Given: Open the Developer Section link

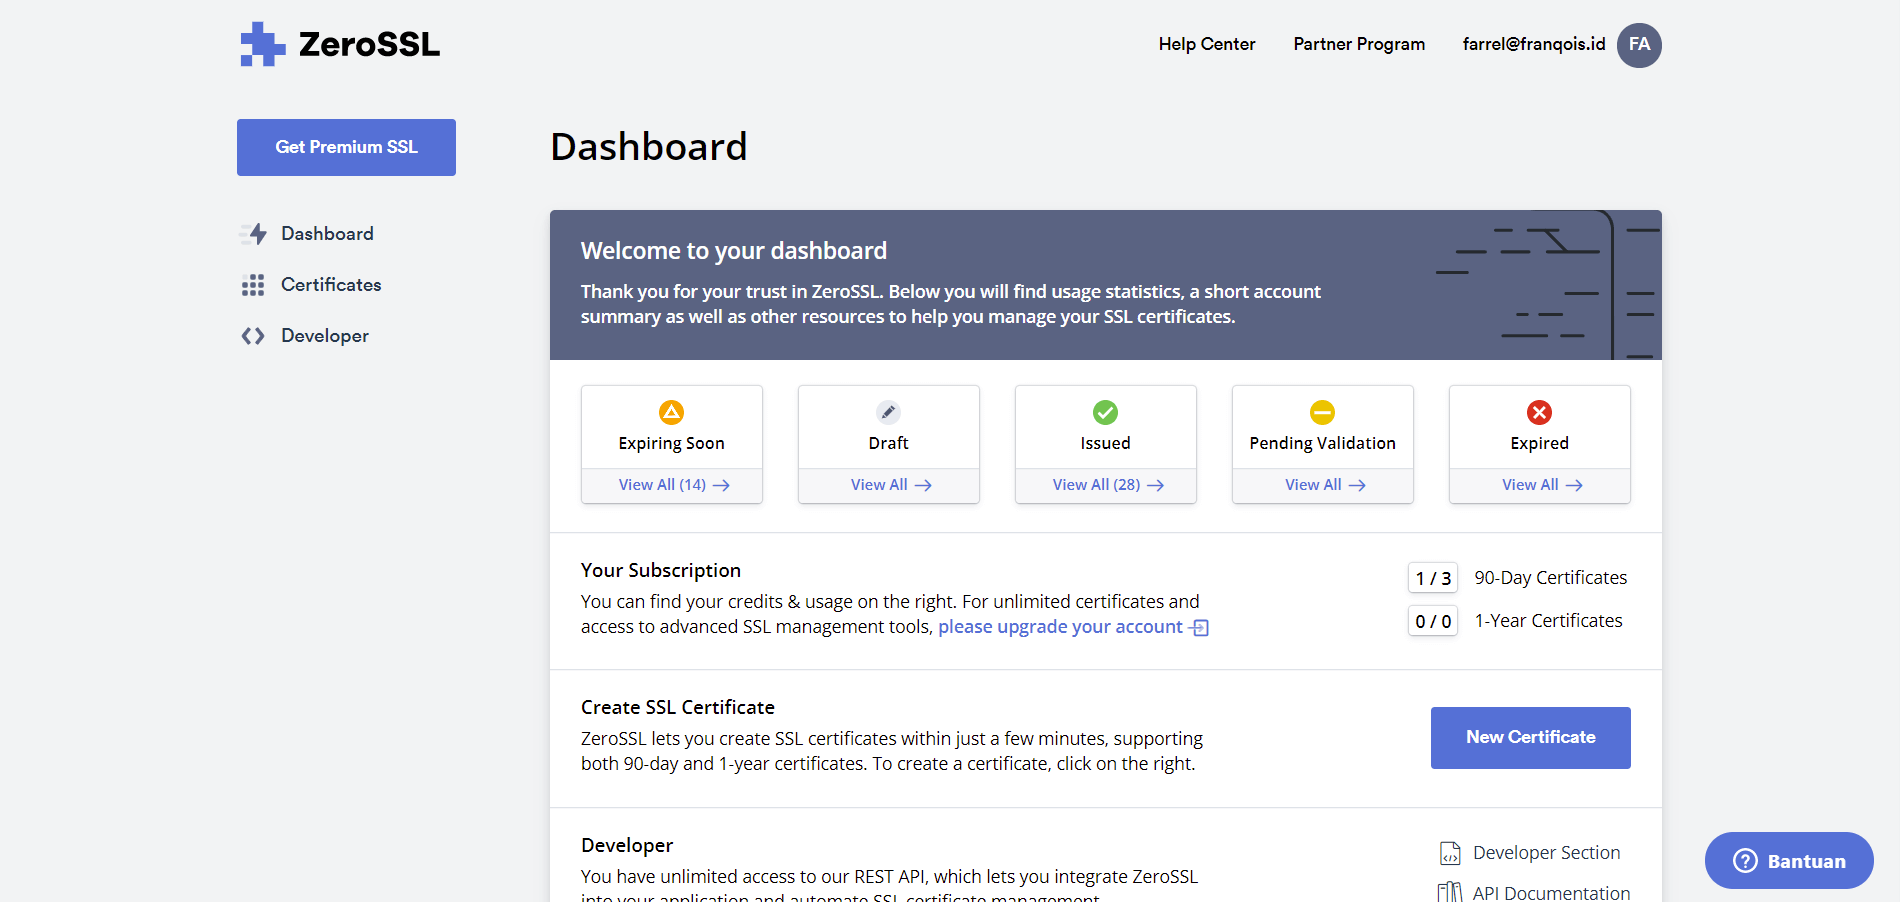Looking at the screenshot, I should (1546, 853).
